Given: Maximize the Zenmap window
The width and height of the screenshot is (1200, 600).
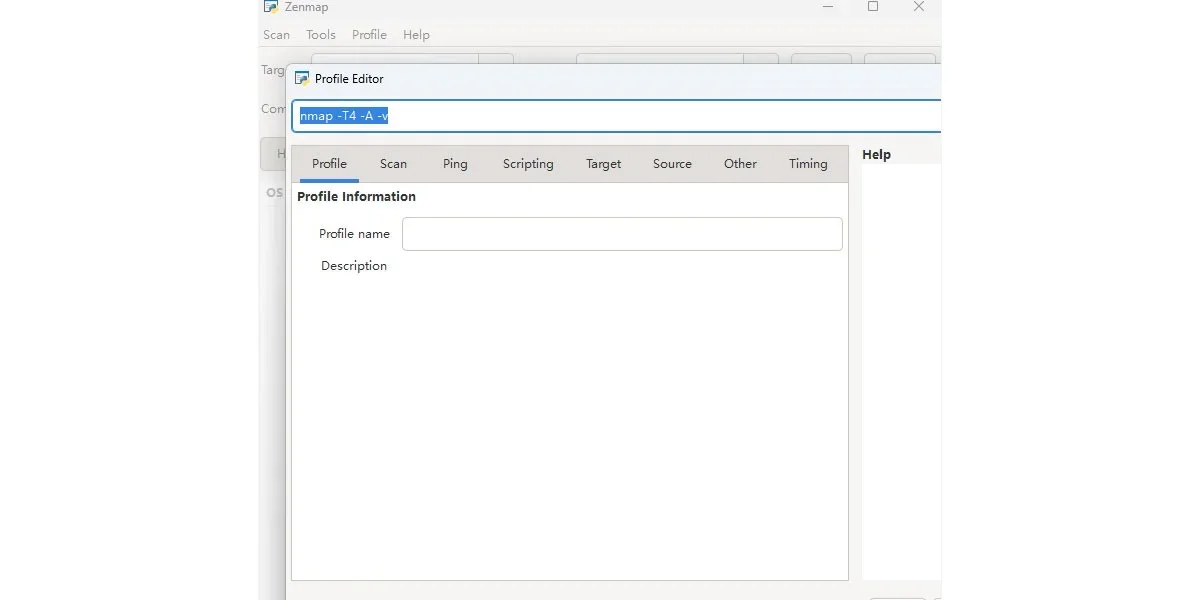Looking at the screenshot, I should click(873, 7).
